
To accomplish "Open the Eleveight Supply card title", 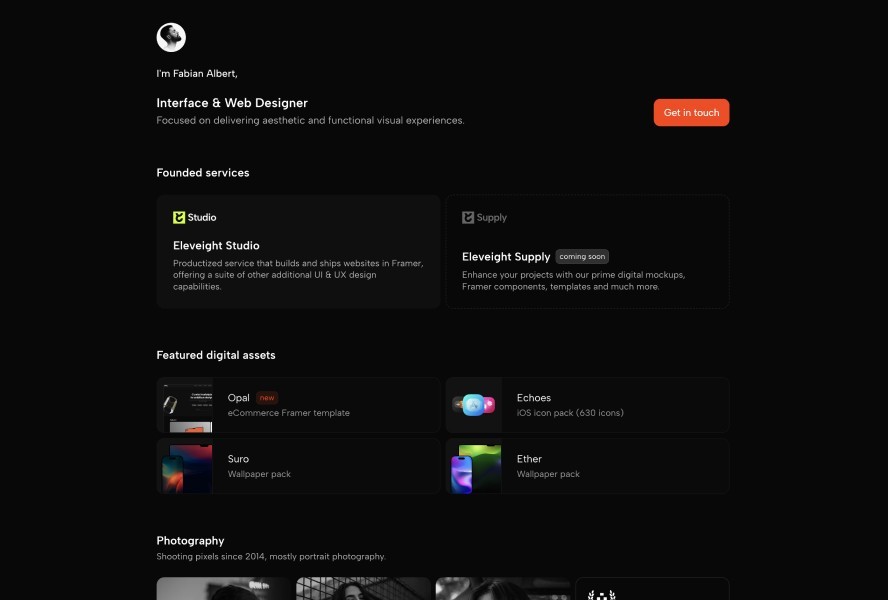I will [506, 257].
